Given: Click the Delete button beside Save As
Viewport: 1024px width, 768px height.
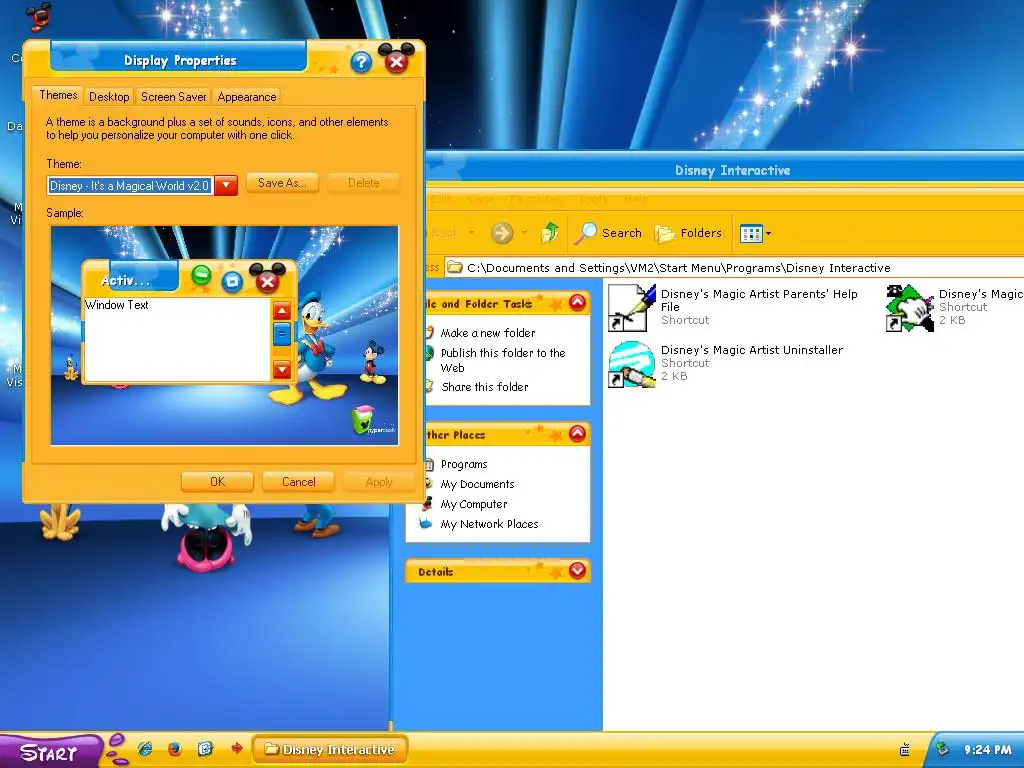Looking at the screenshot, I should [x=363, y=183].
